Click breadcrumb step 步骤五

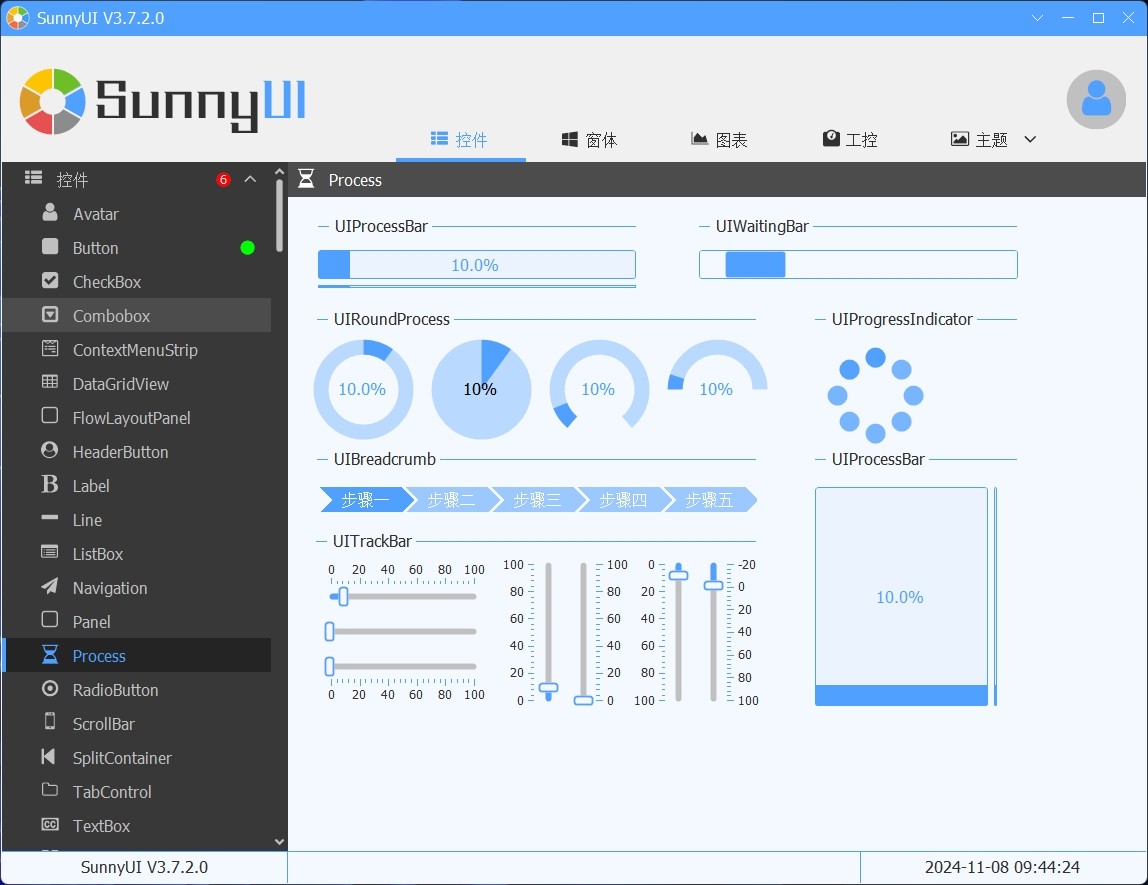709,500
